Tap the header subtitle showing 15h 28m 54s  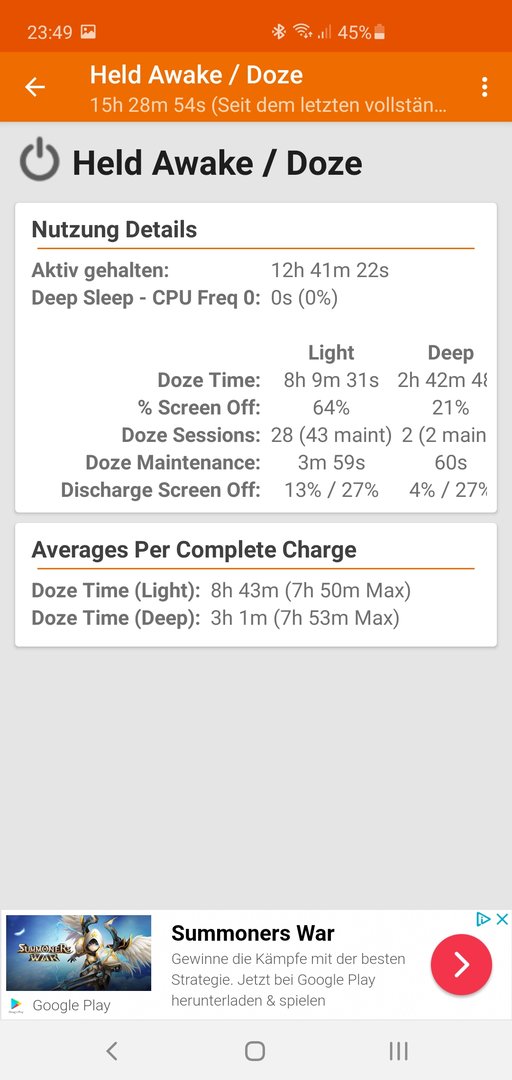click(269, 106)
